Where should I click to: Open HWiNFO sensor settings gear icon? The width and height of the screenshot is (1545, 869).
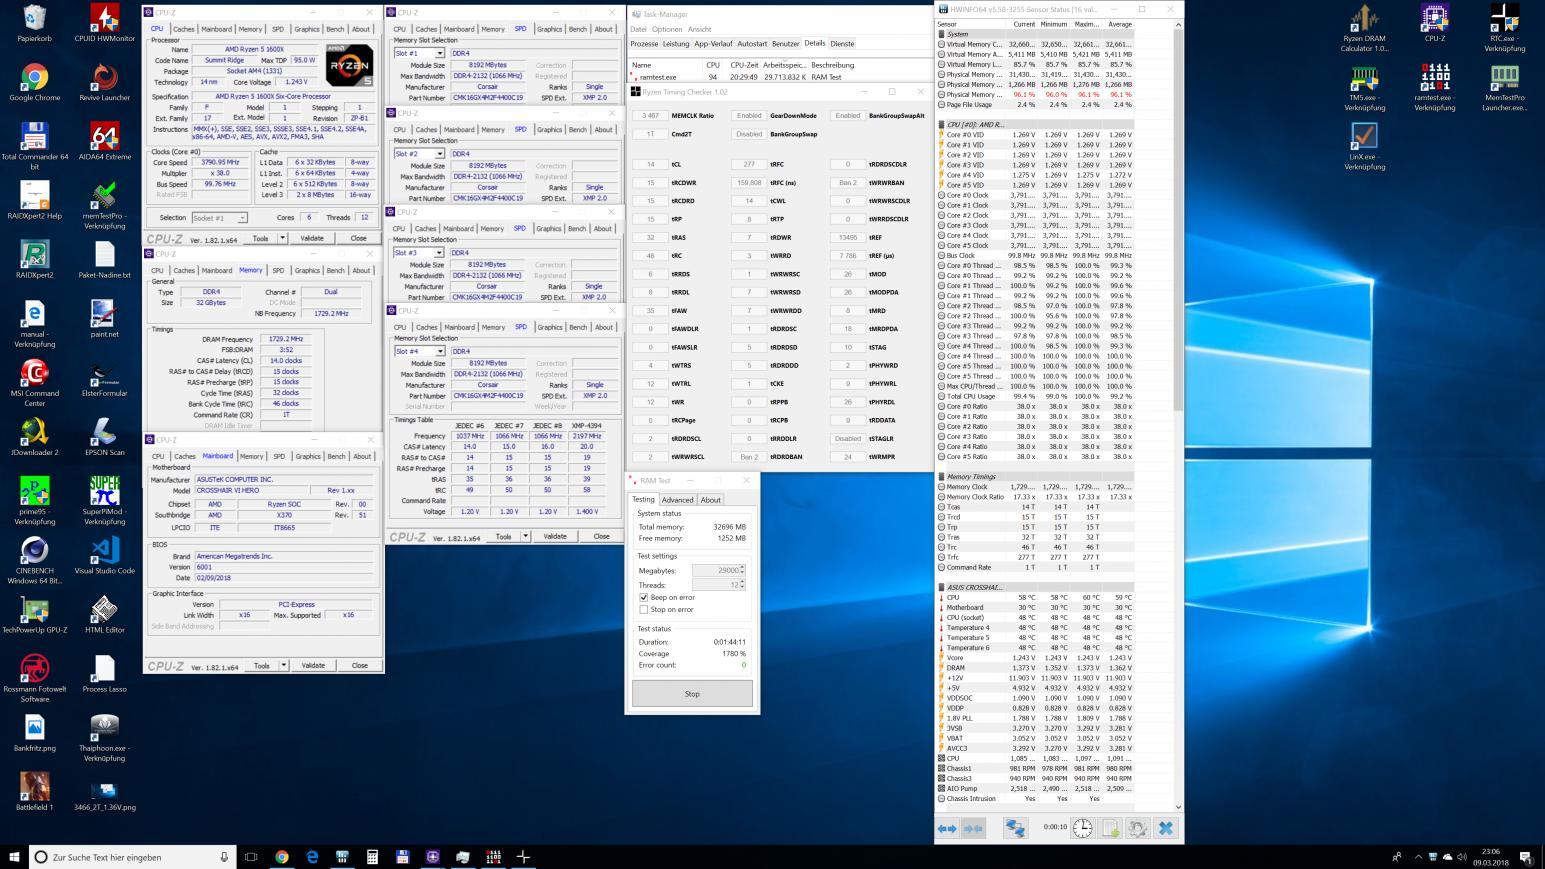(x=1137, y=828)
